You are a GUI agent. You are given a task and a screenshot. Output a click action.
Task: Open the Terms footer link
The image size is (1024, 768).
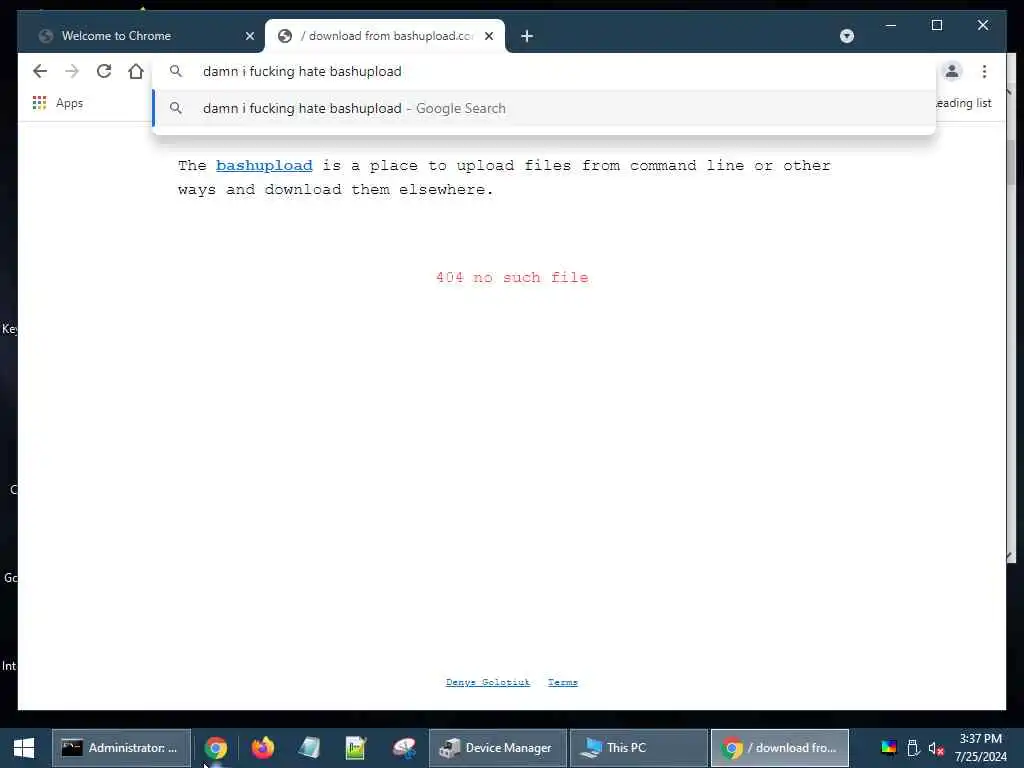coord(563,682)
